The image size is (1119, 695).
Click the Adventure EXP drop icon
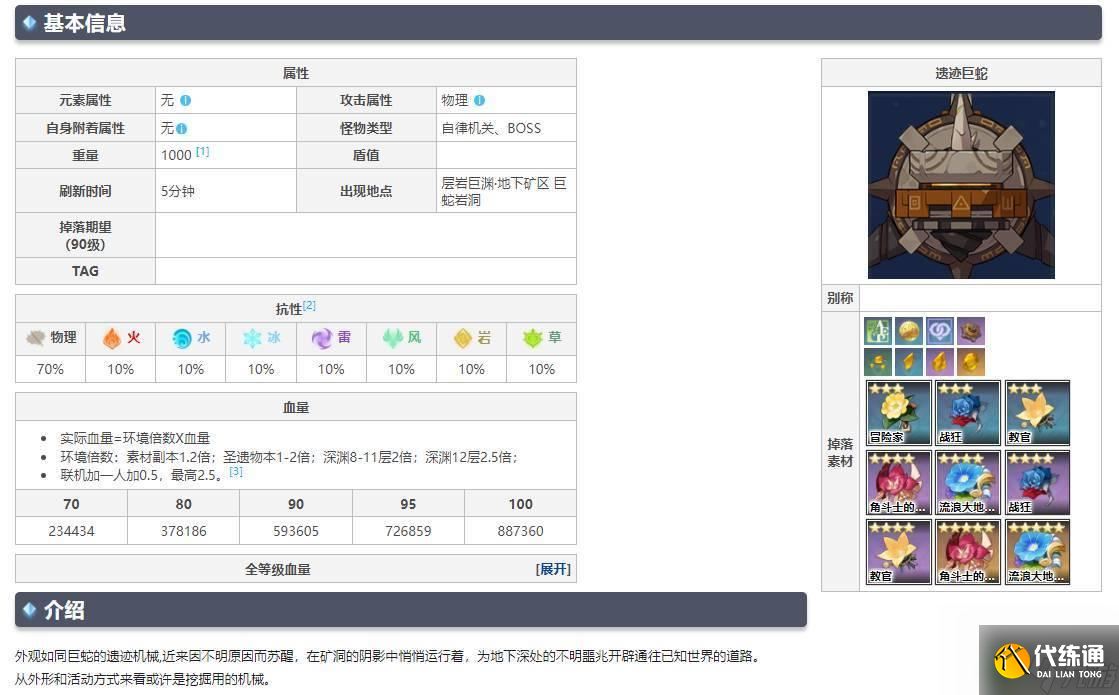point(878,331)
